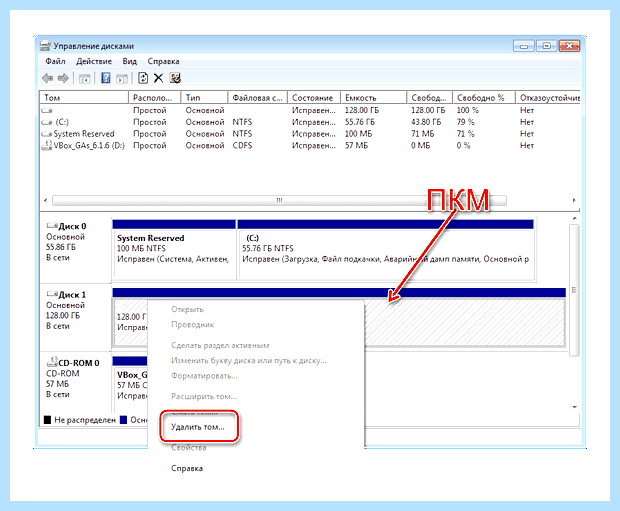Maximize the Управление дисками window
620x511 pixels.
[546, 46]
